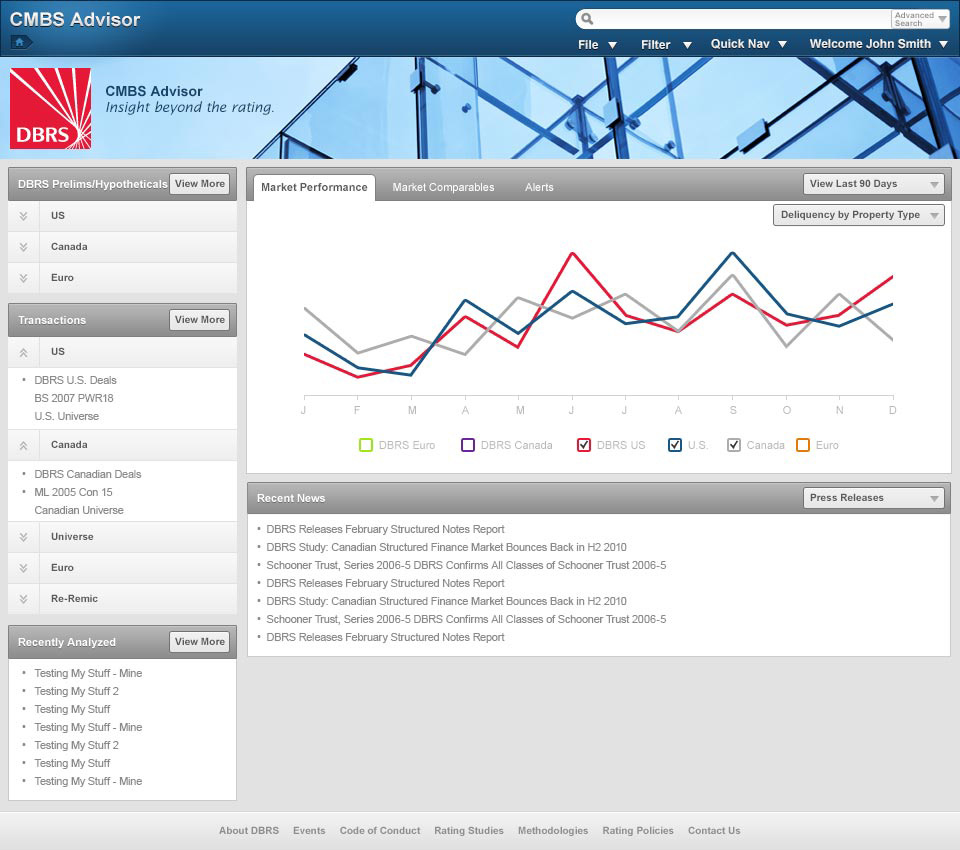Open the Contact Us footer link
Screen dimensions: 960x850
[x=714, y=830]
